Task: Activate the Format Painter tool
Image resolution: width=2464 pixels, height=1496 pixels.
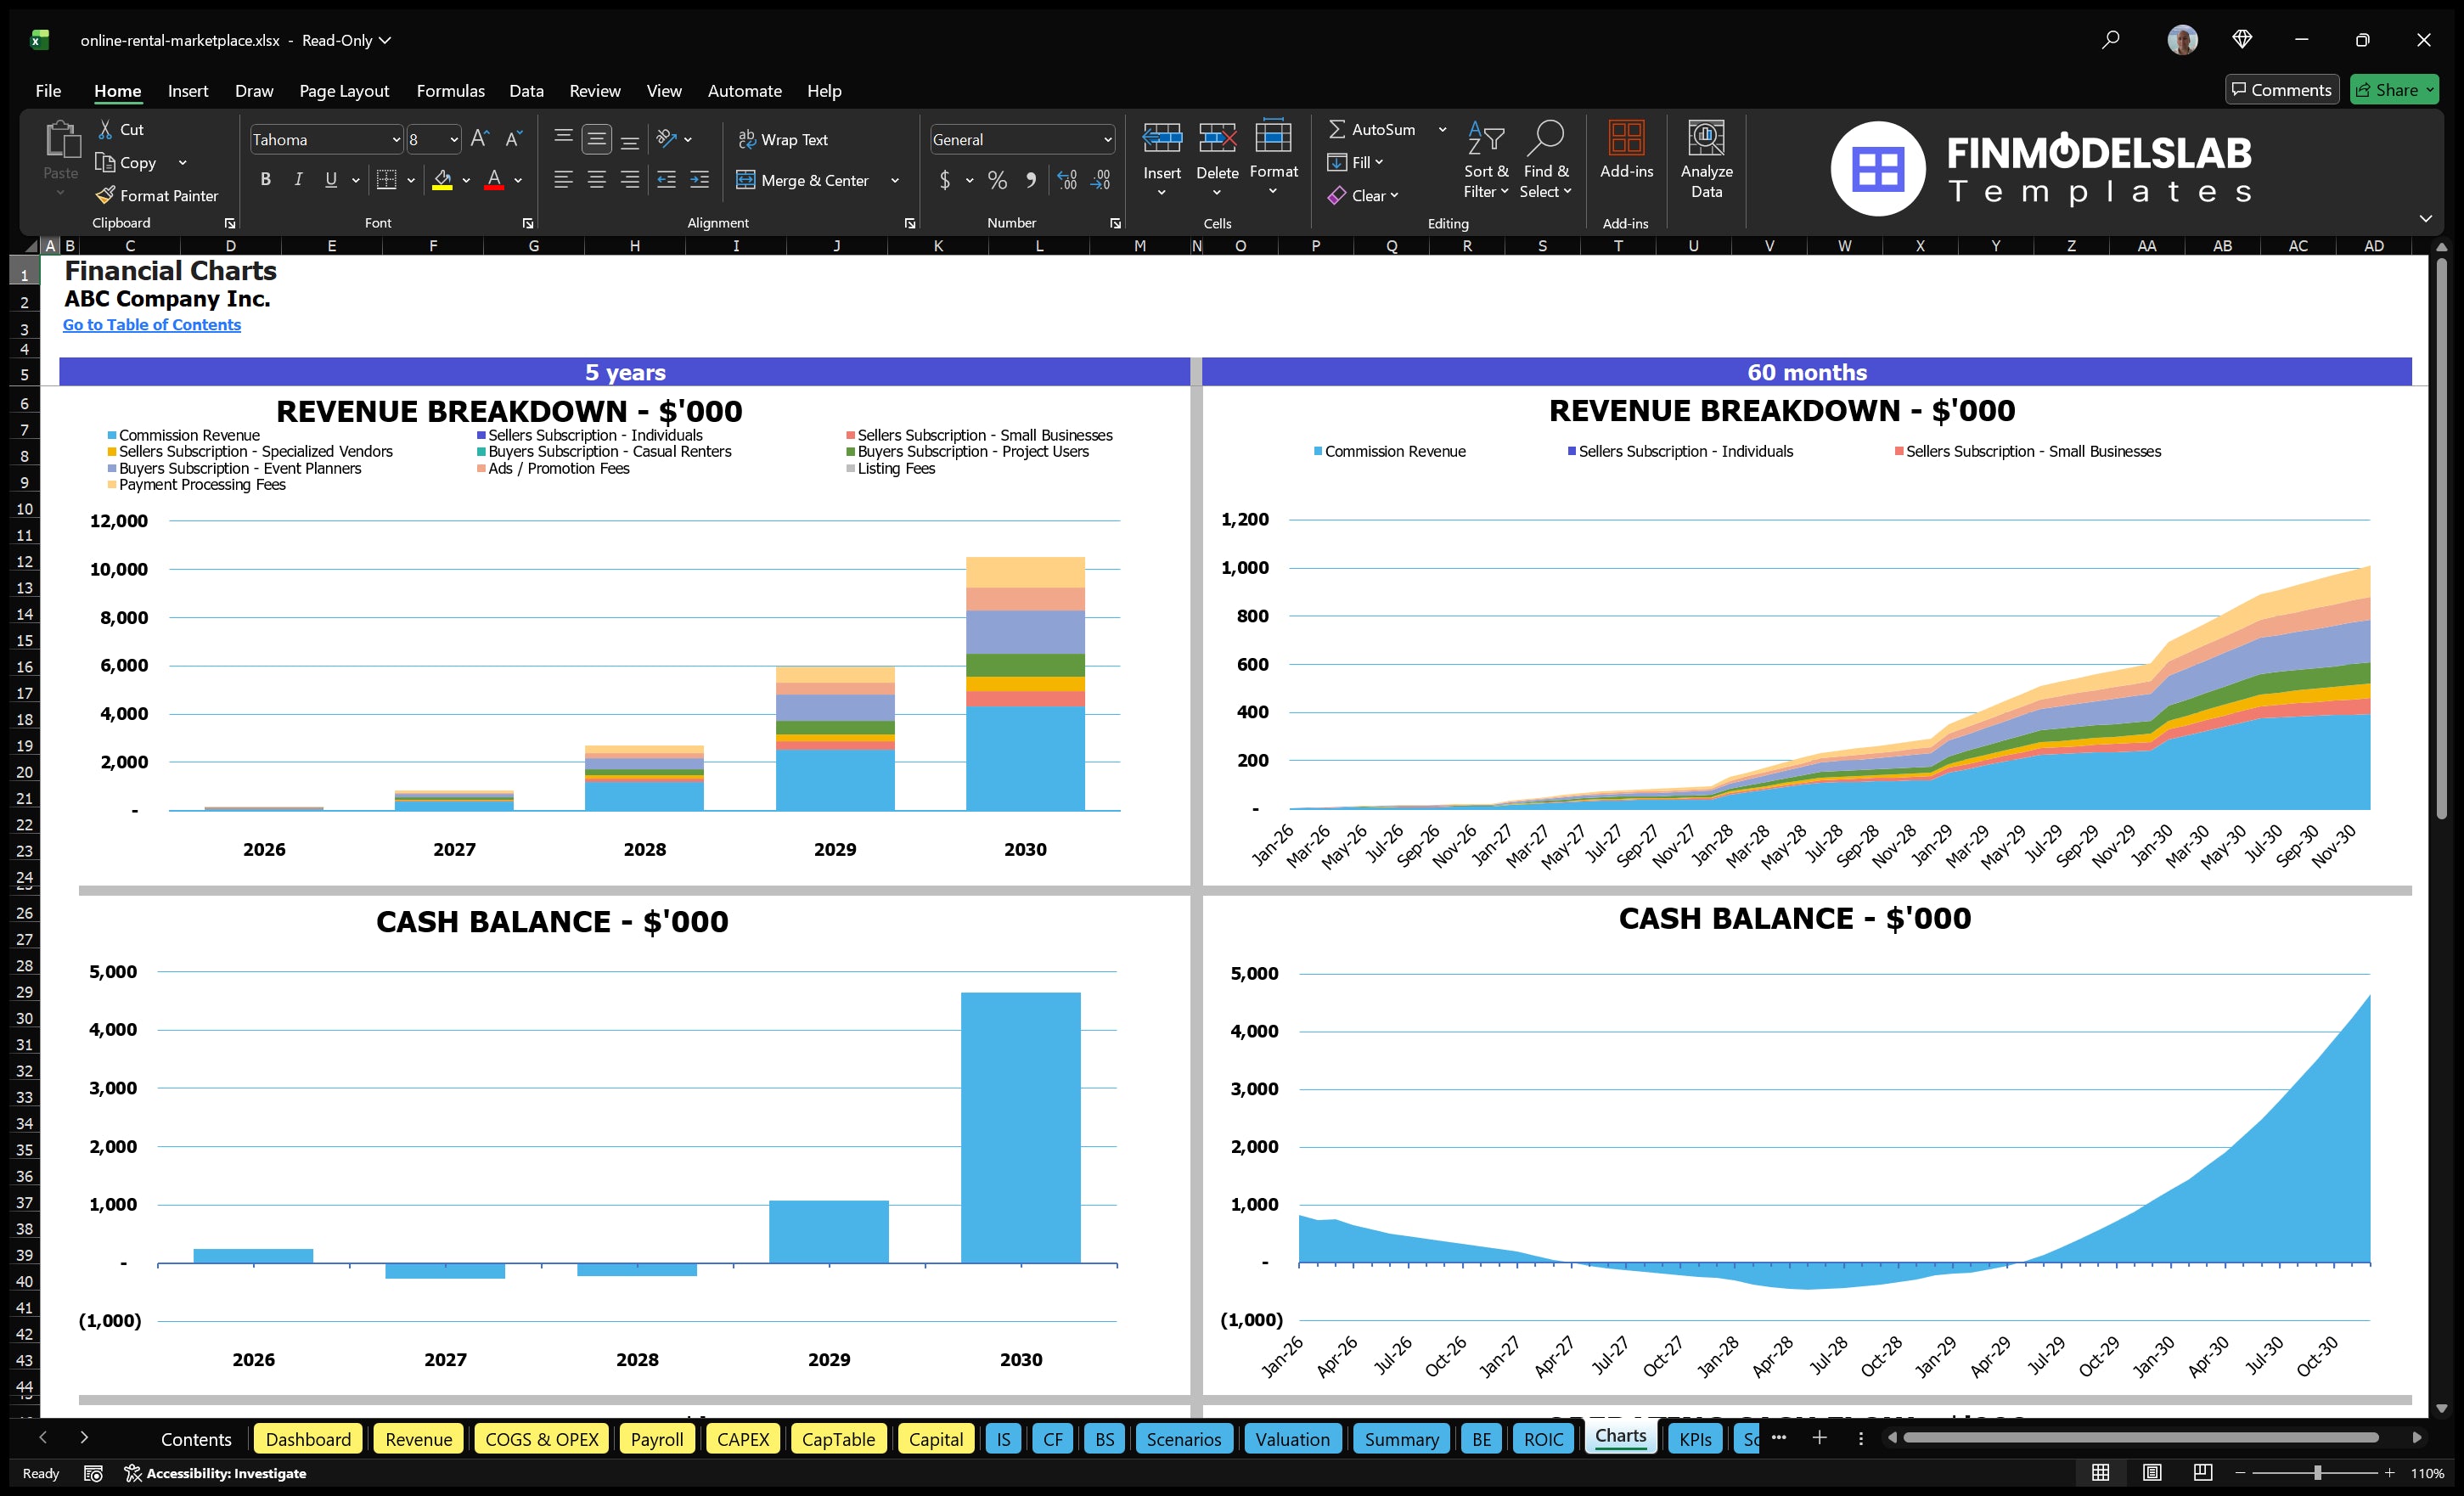Action: click(157, 195)
